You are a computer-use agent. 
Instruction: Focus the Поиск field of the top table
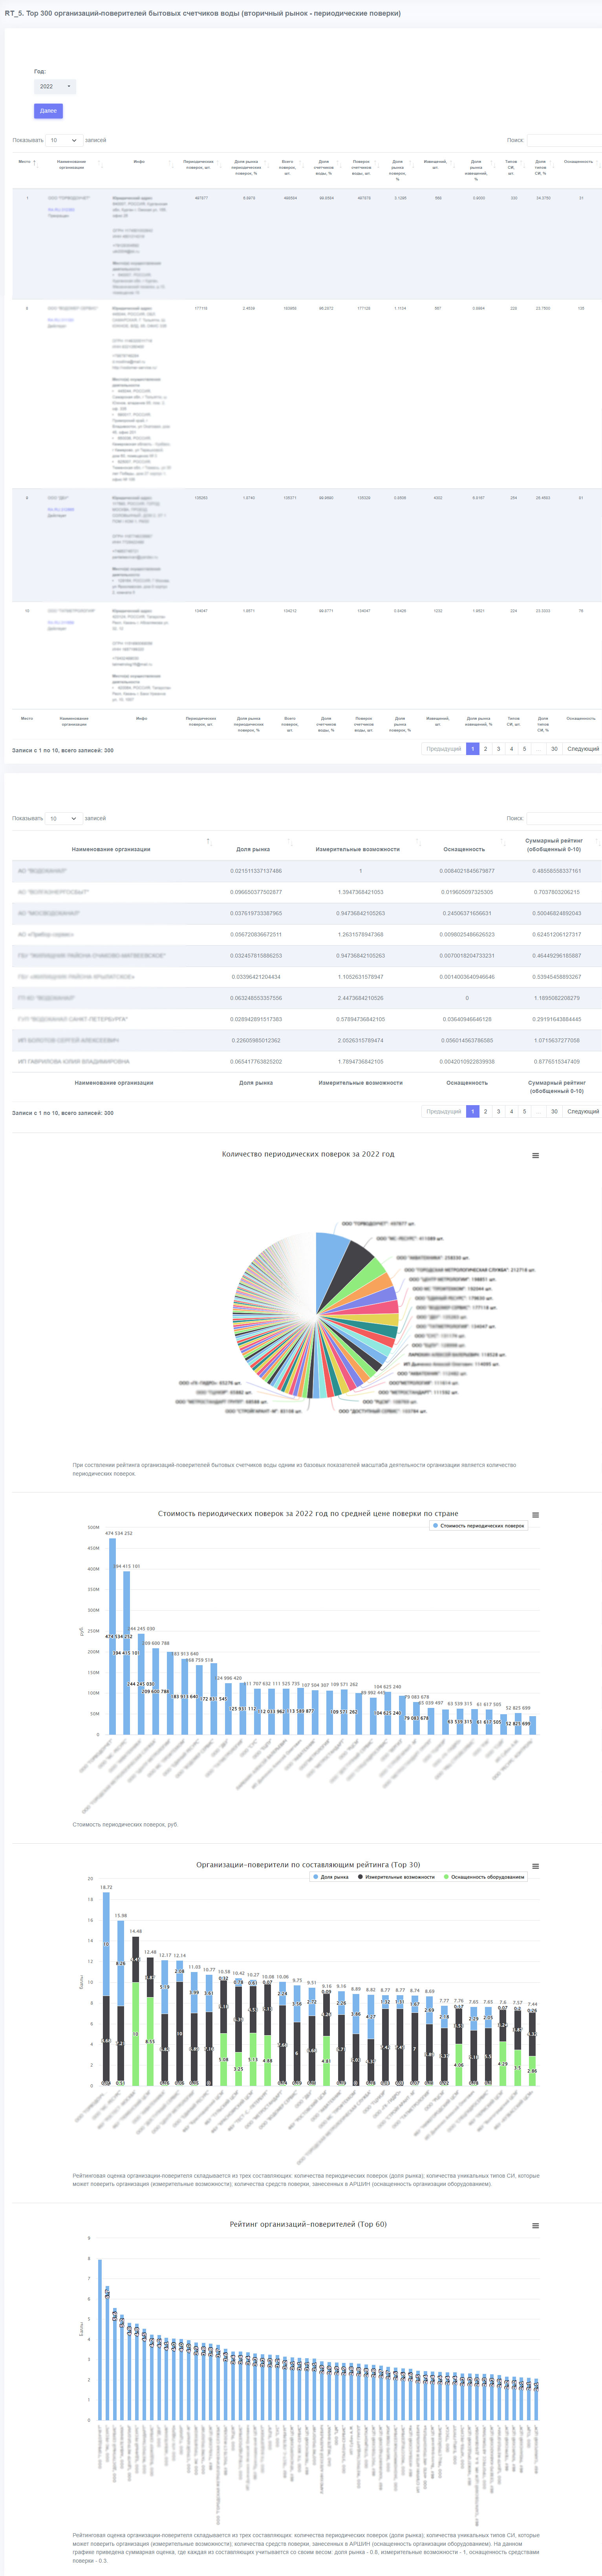point(563,140)
